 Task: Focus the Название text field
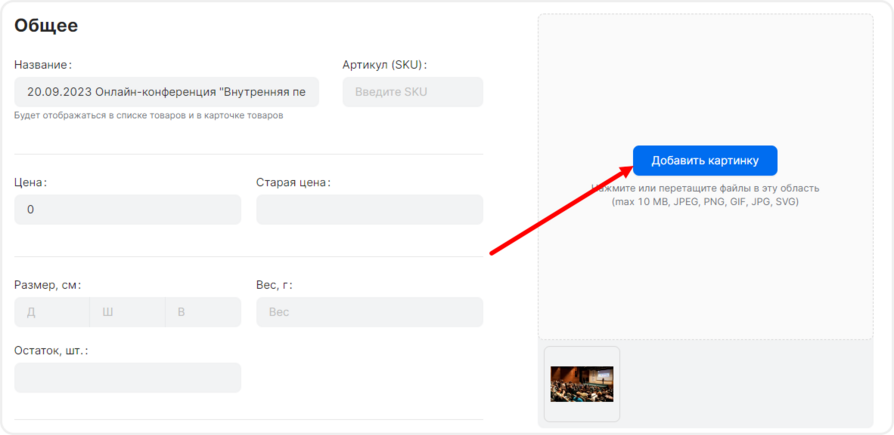pyautogui.click(x=166, y=92)
